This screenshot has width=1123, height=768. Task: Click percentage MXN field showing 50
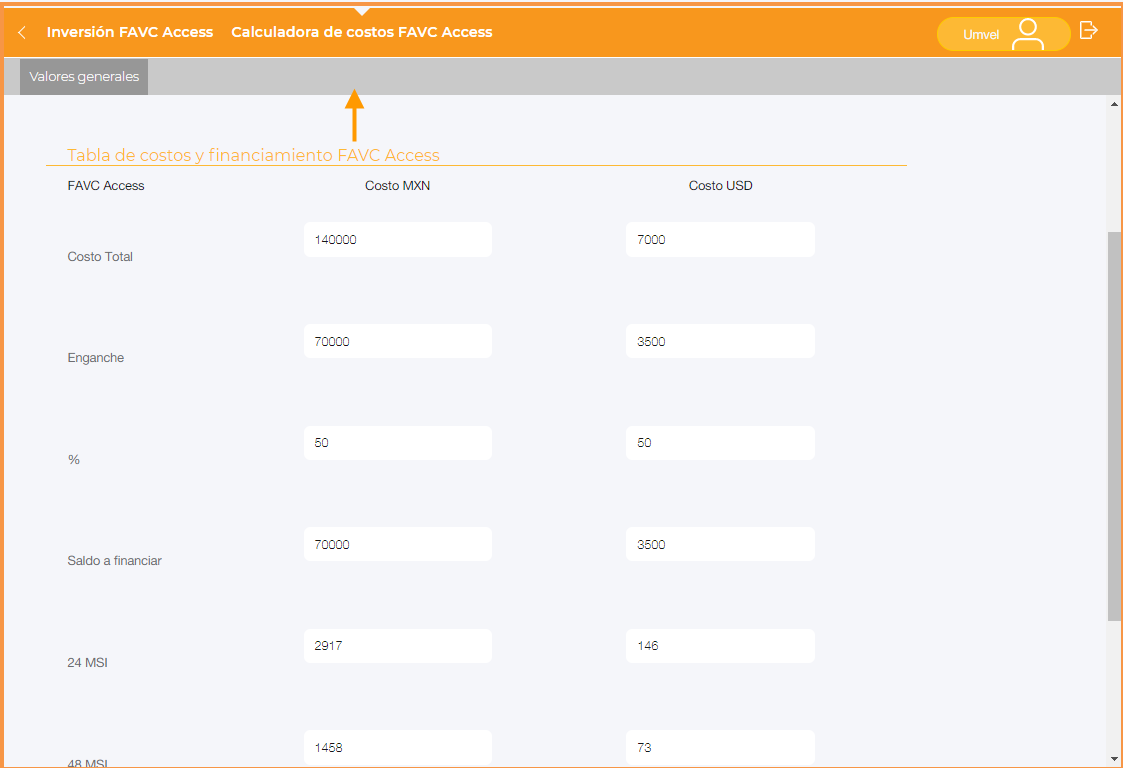click(x=397, y=443)
